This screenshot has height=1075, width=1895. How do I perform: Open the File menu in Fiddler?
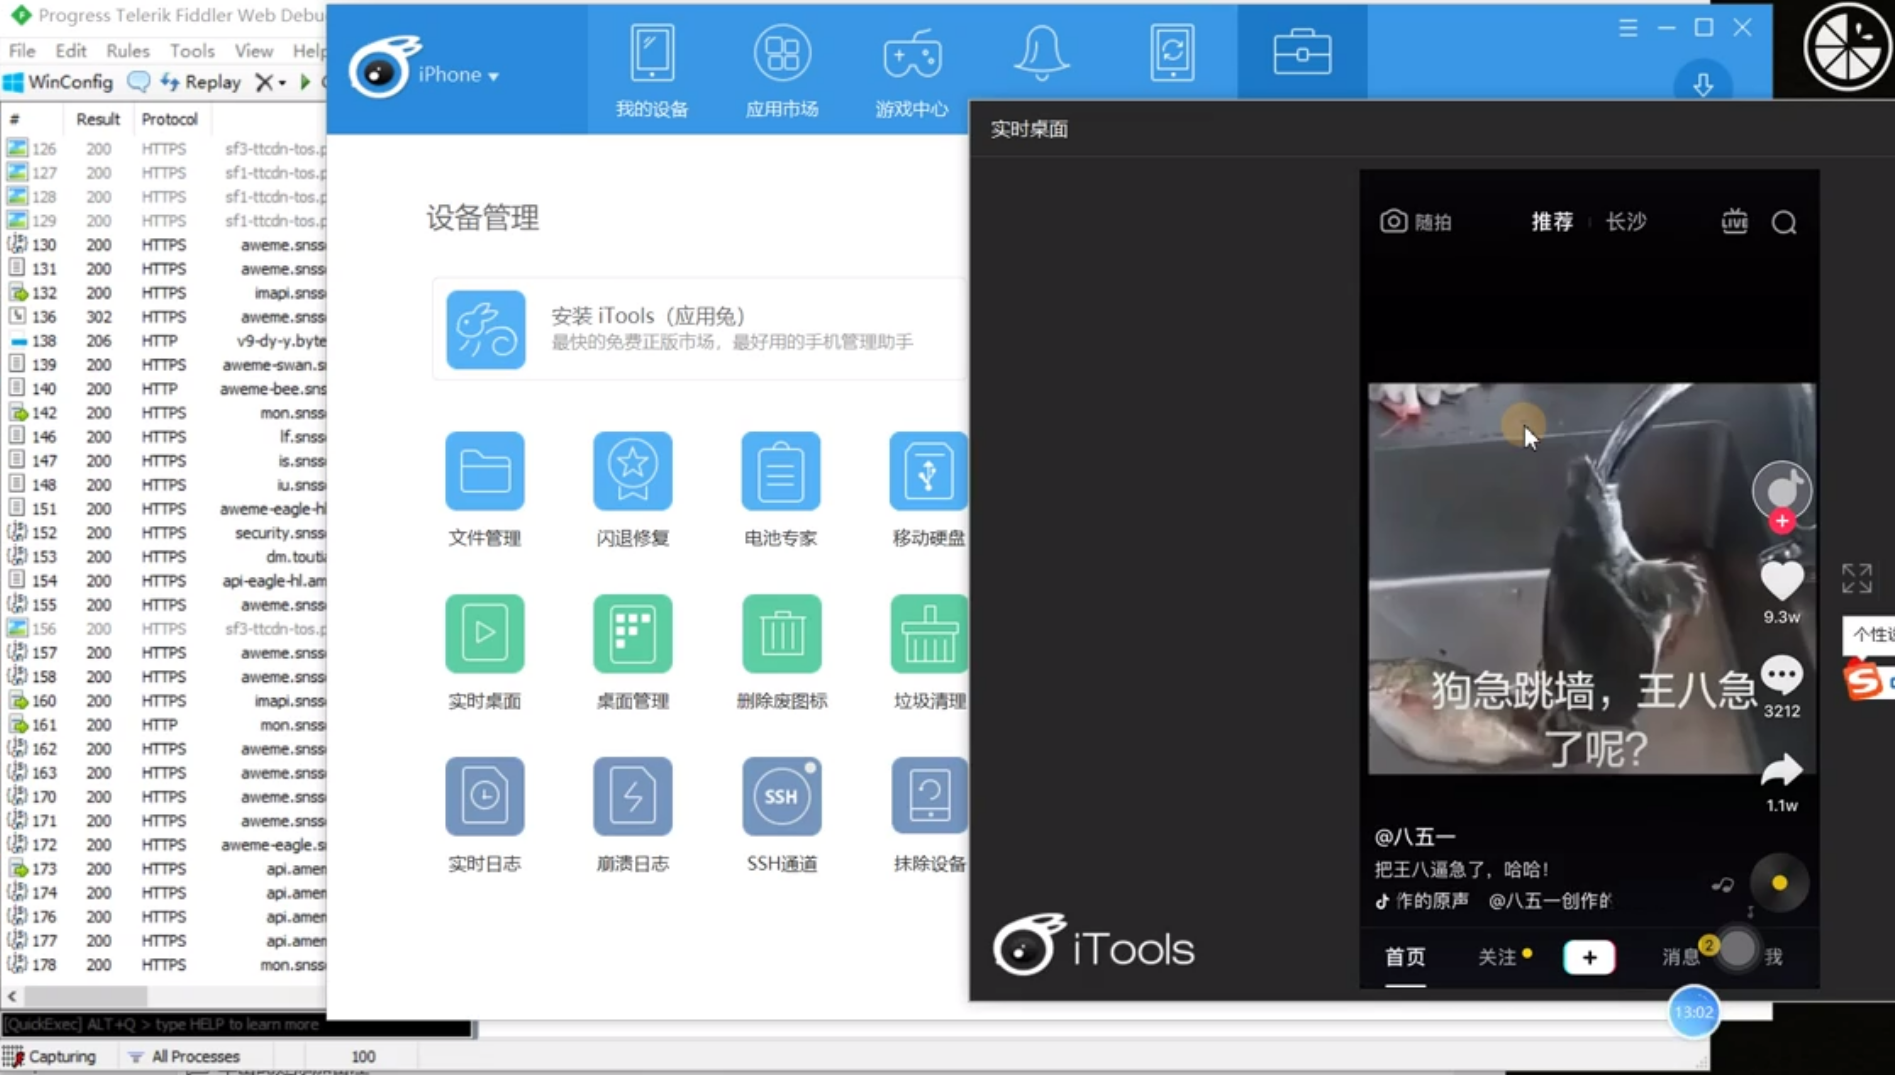pyautogui.click(x=22, y=50)
